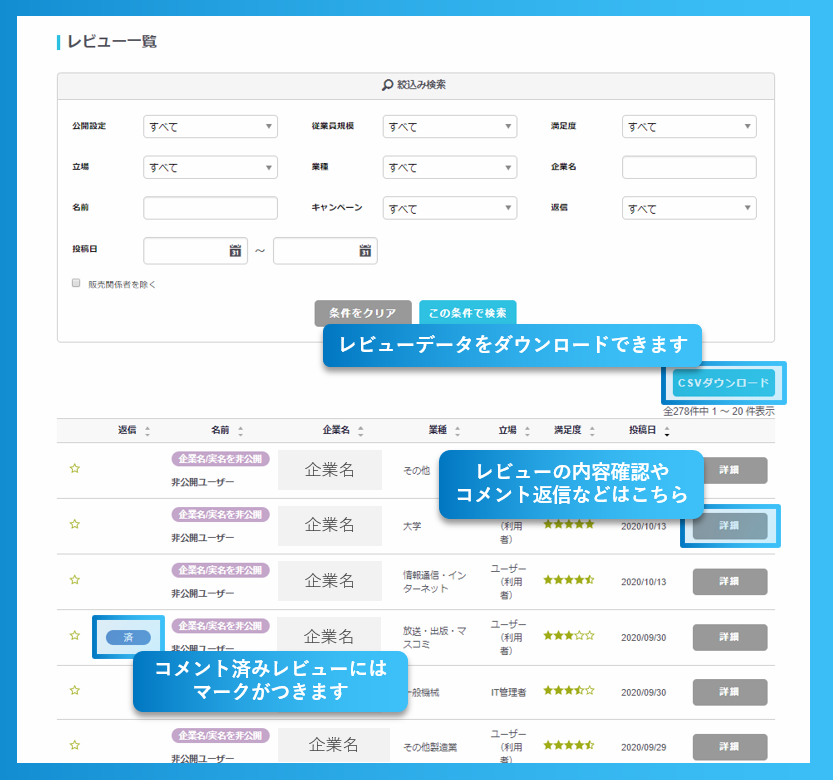833x780 pixels.
Task: Click the 企業名 text input field
Action: [688, 167]
